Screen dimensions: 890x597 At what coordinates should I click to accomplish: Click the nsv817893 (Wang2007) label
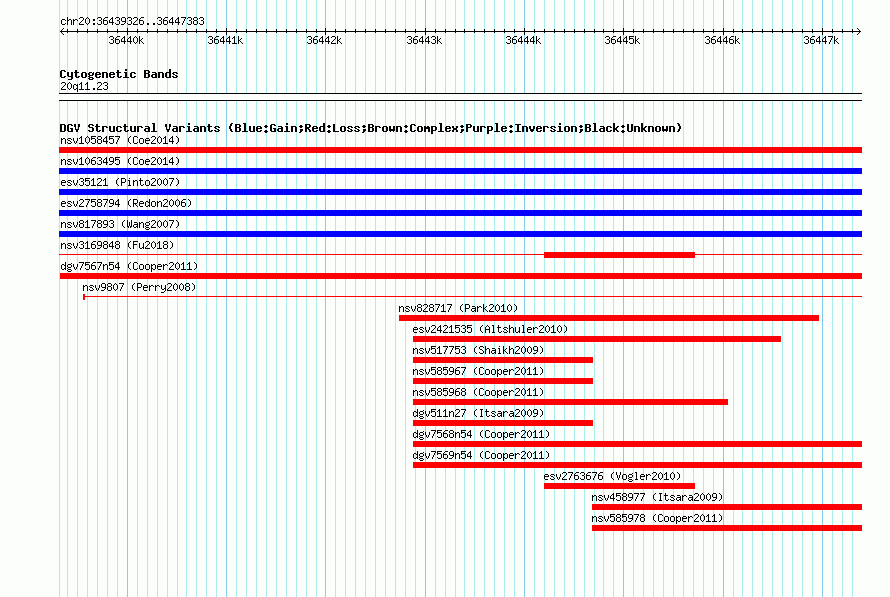pyautogui.click(x=120, y=224)
